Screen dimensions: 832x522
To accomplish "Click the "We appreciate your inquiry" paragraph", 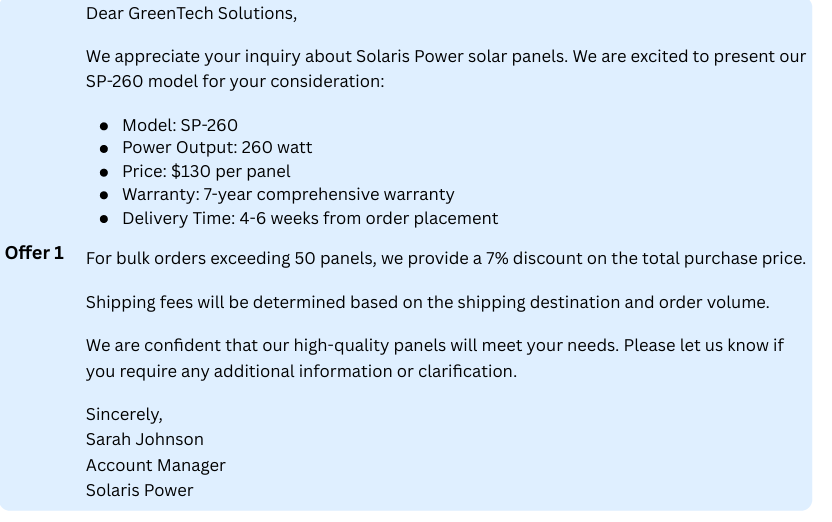I will pyautogui.click(x=446, y=69).
